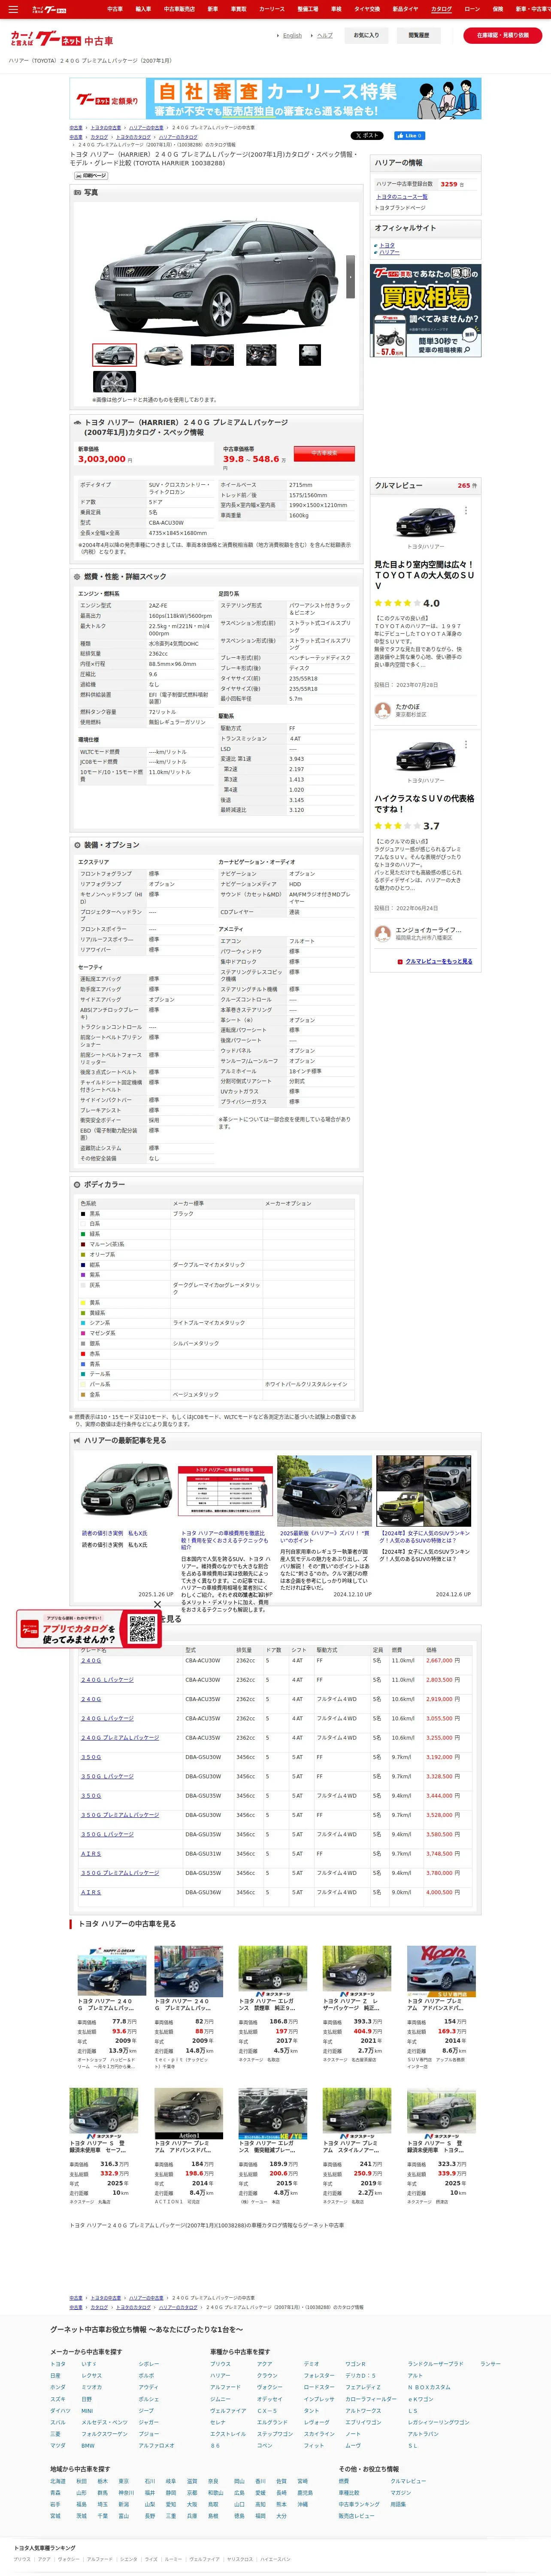This screenshot has width=551, height=2576.
Task: Open the トヨタのニュース一覧 link
Action: (402, 196)
